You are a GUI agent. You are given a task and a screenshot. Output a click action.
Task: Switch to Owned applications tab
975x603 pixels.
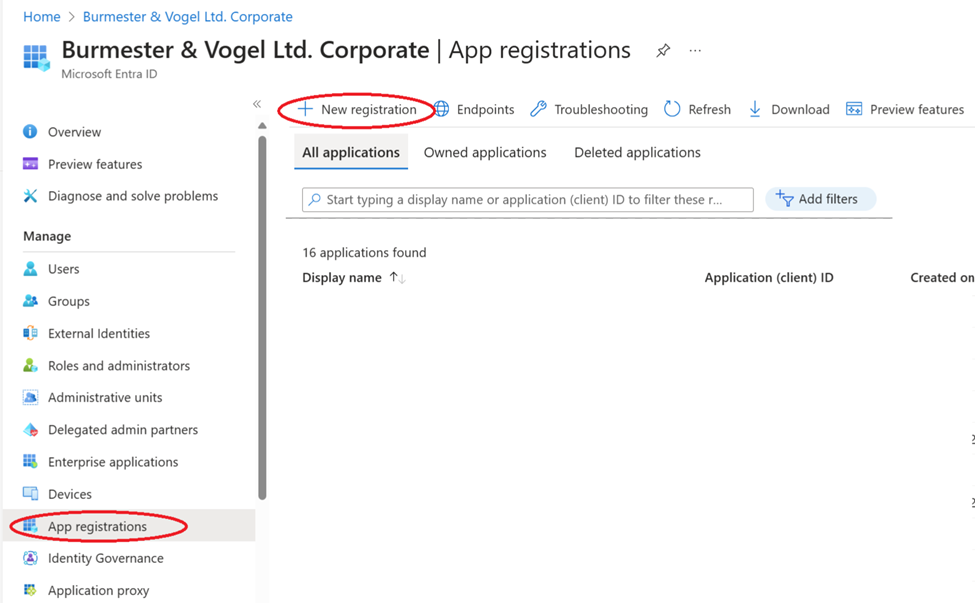coord(485,152)
